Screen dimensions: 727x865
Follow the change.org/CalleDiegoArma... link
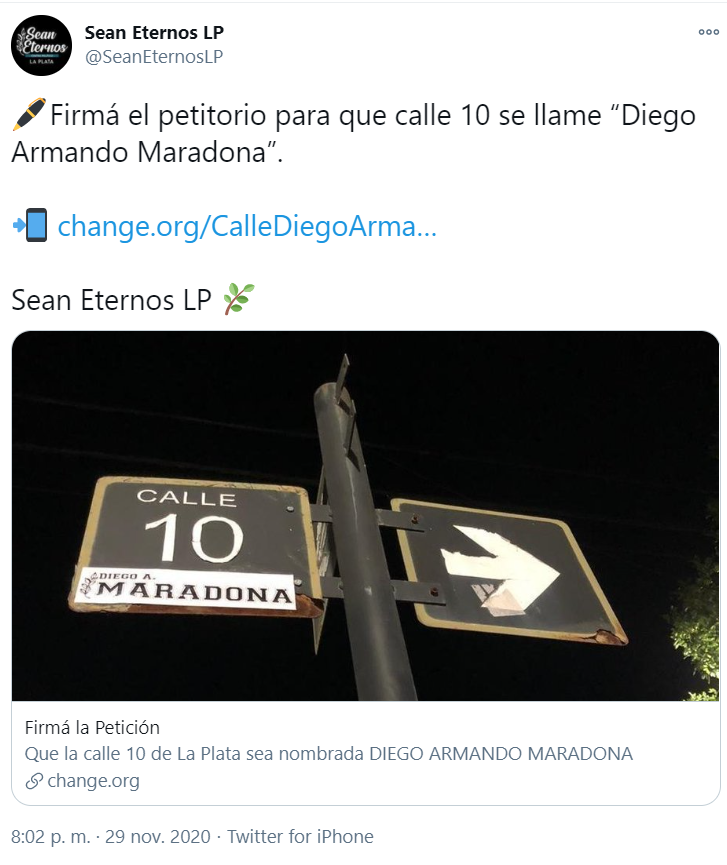pyautogui.click(x=247, y=226)
